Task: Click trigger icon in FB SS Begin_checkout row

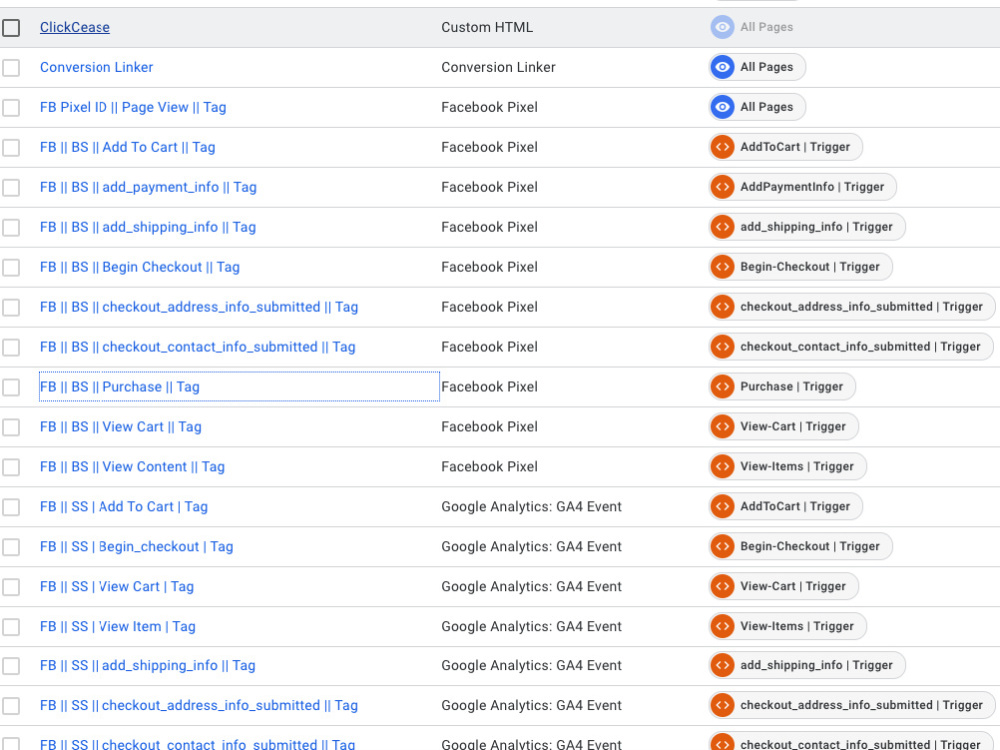Action: (x=722, y=547)
